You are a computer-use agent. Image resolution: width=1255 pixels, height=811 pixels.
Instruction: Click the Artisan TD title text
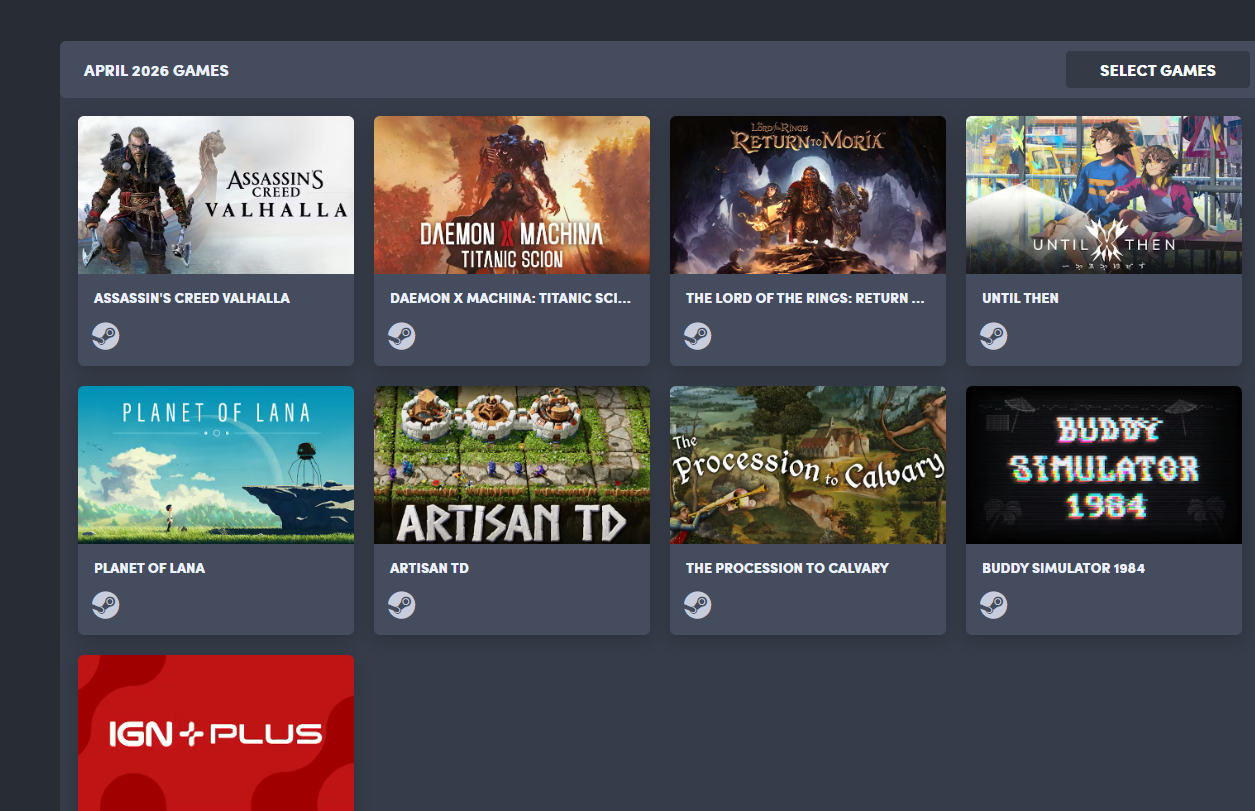click(429, 568)
